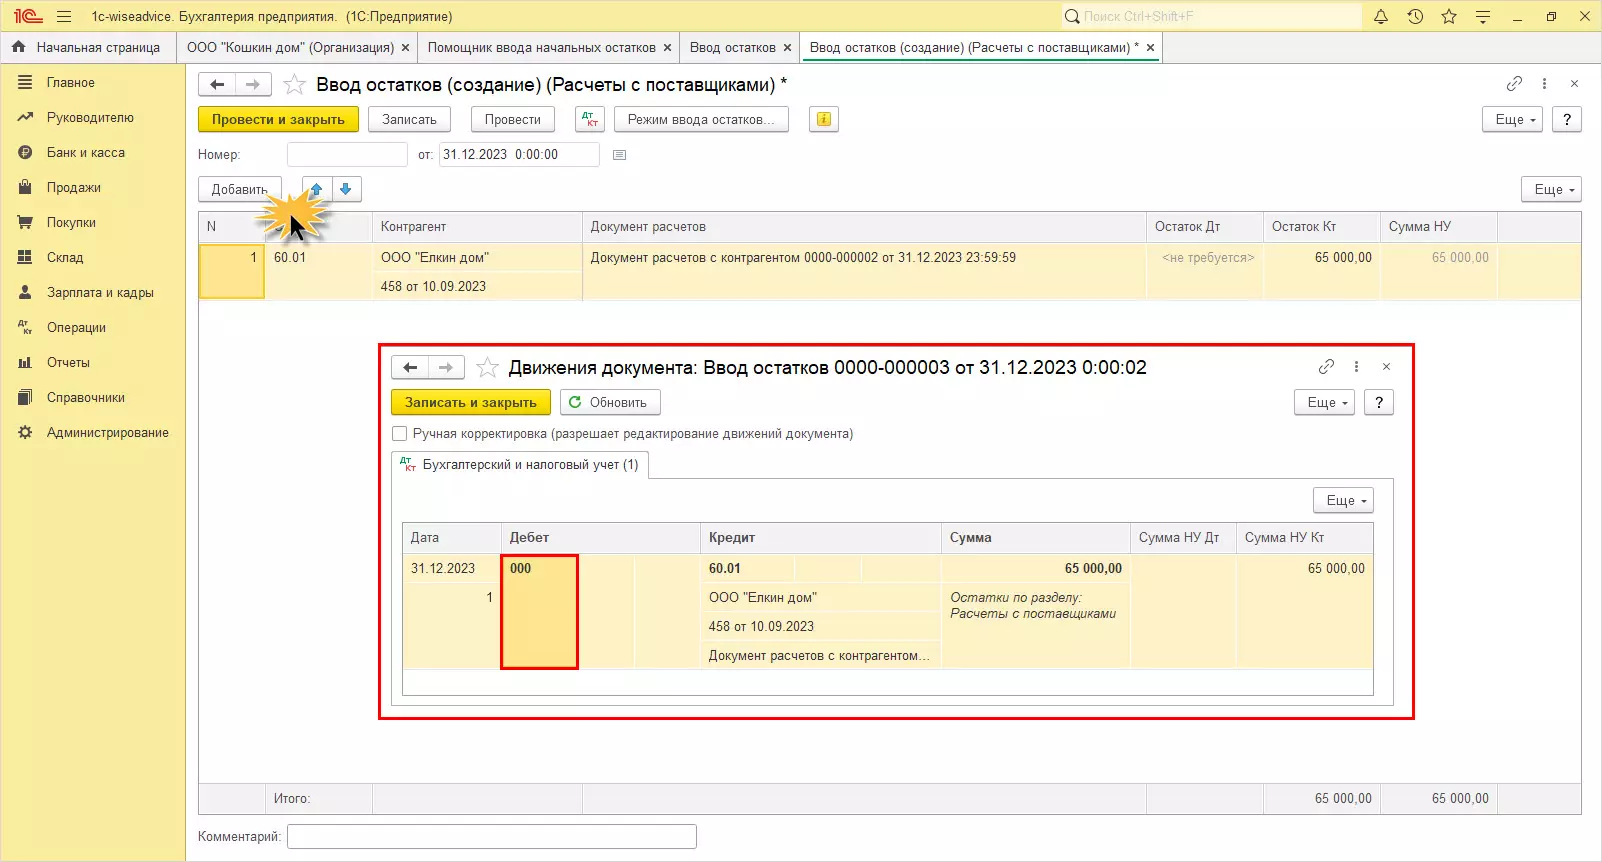1602x862 pixels.
Task: Close the ООО Кошкин дом tab
Action: tap(405, 47)
